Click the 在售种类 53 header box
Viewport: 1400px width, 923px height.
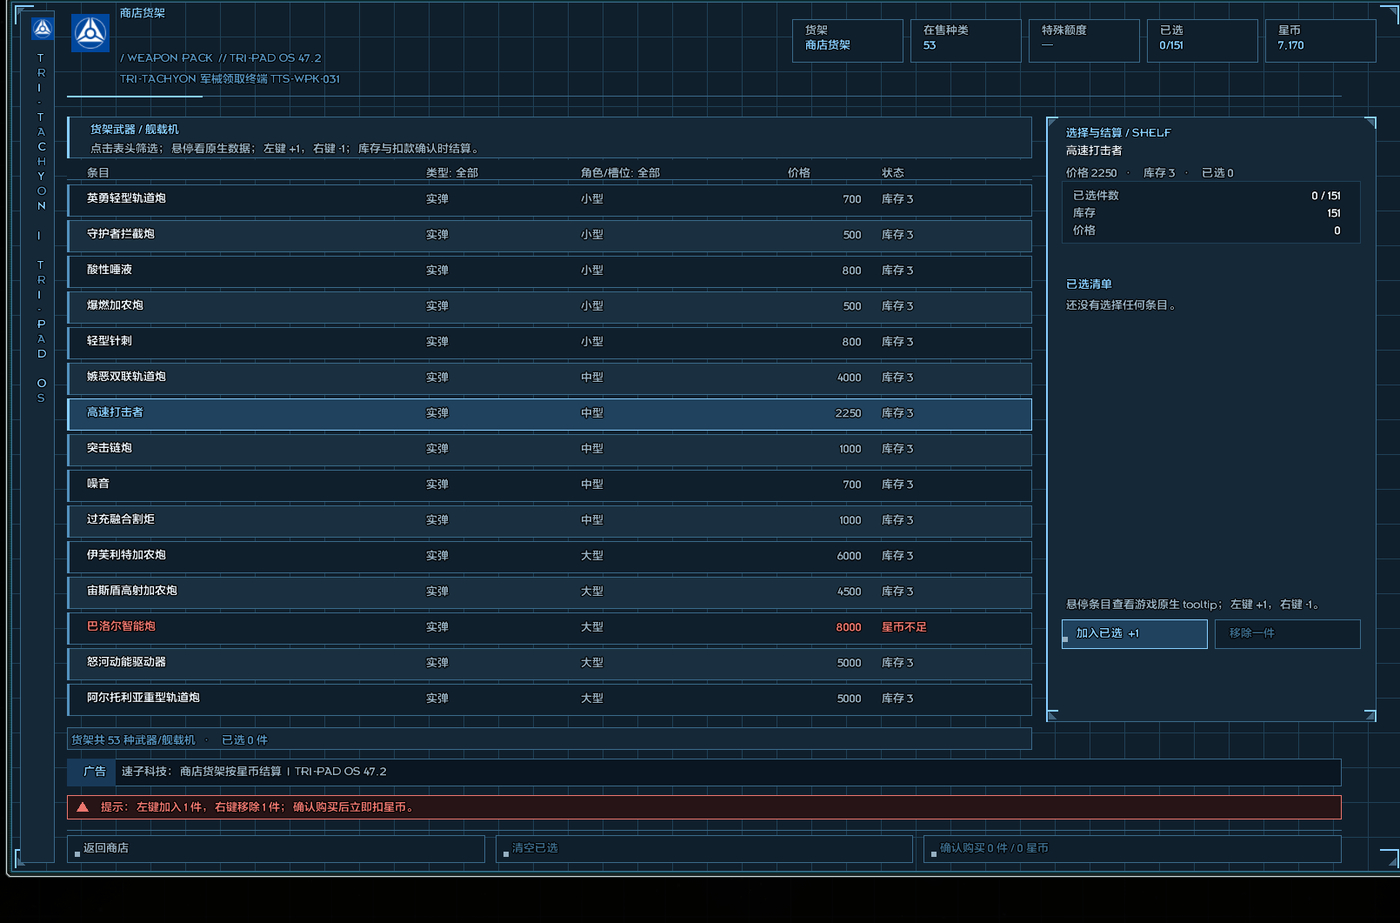tap(965, 41)
